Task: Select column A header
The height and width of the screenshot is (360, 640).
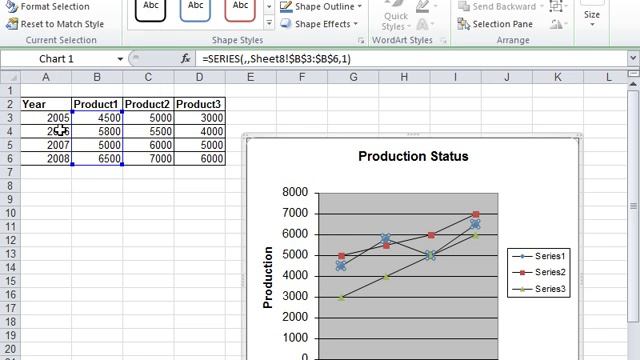Action: click(x=46, y=77)
